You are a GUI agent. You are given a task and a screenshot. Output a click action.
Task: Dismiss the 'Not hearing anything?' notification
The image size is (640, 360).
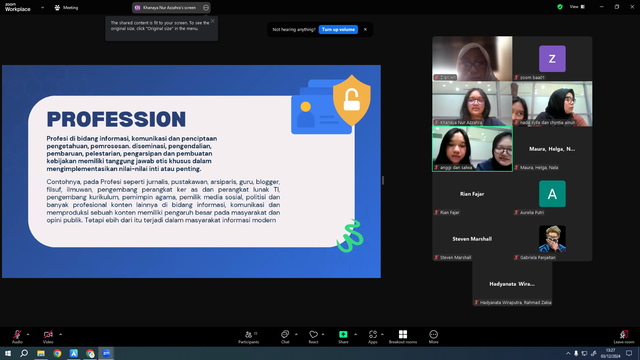(x=365, y=29)
